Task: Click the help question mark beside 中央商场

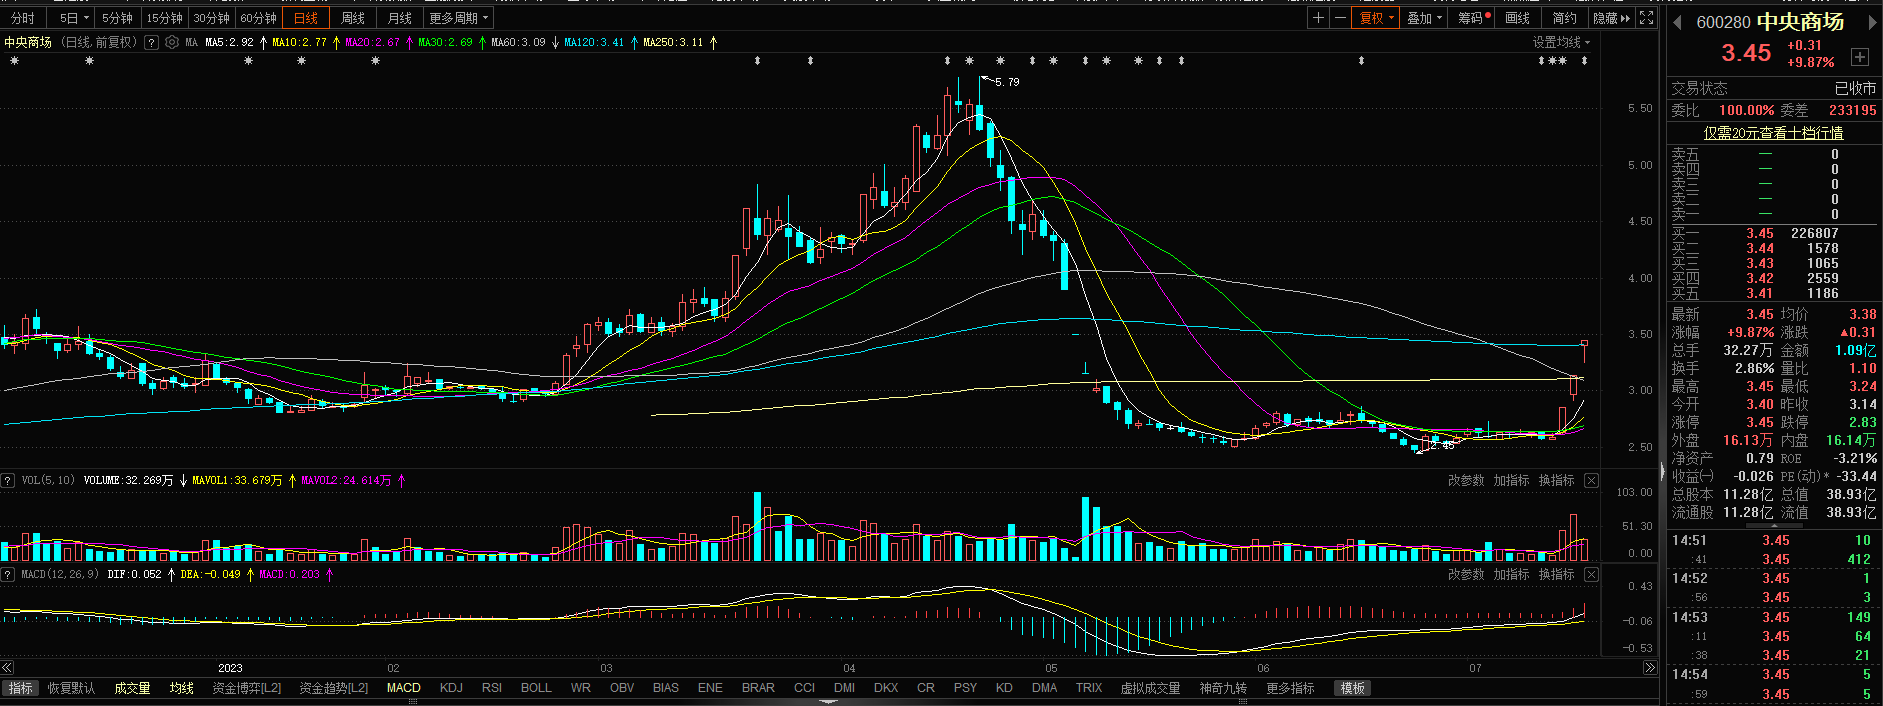Action: [x=151, y=42]
